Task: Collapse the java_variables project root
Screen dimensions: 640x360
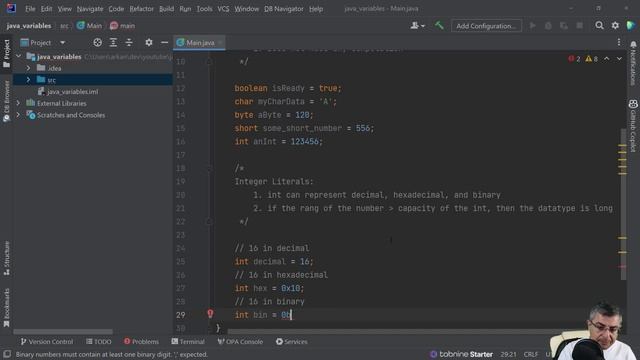Action: click(x=18, y=56)
